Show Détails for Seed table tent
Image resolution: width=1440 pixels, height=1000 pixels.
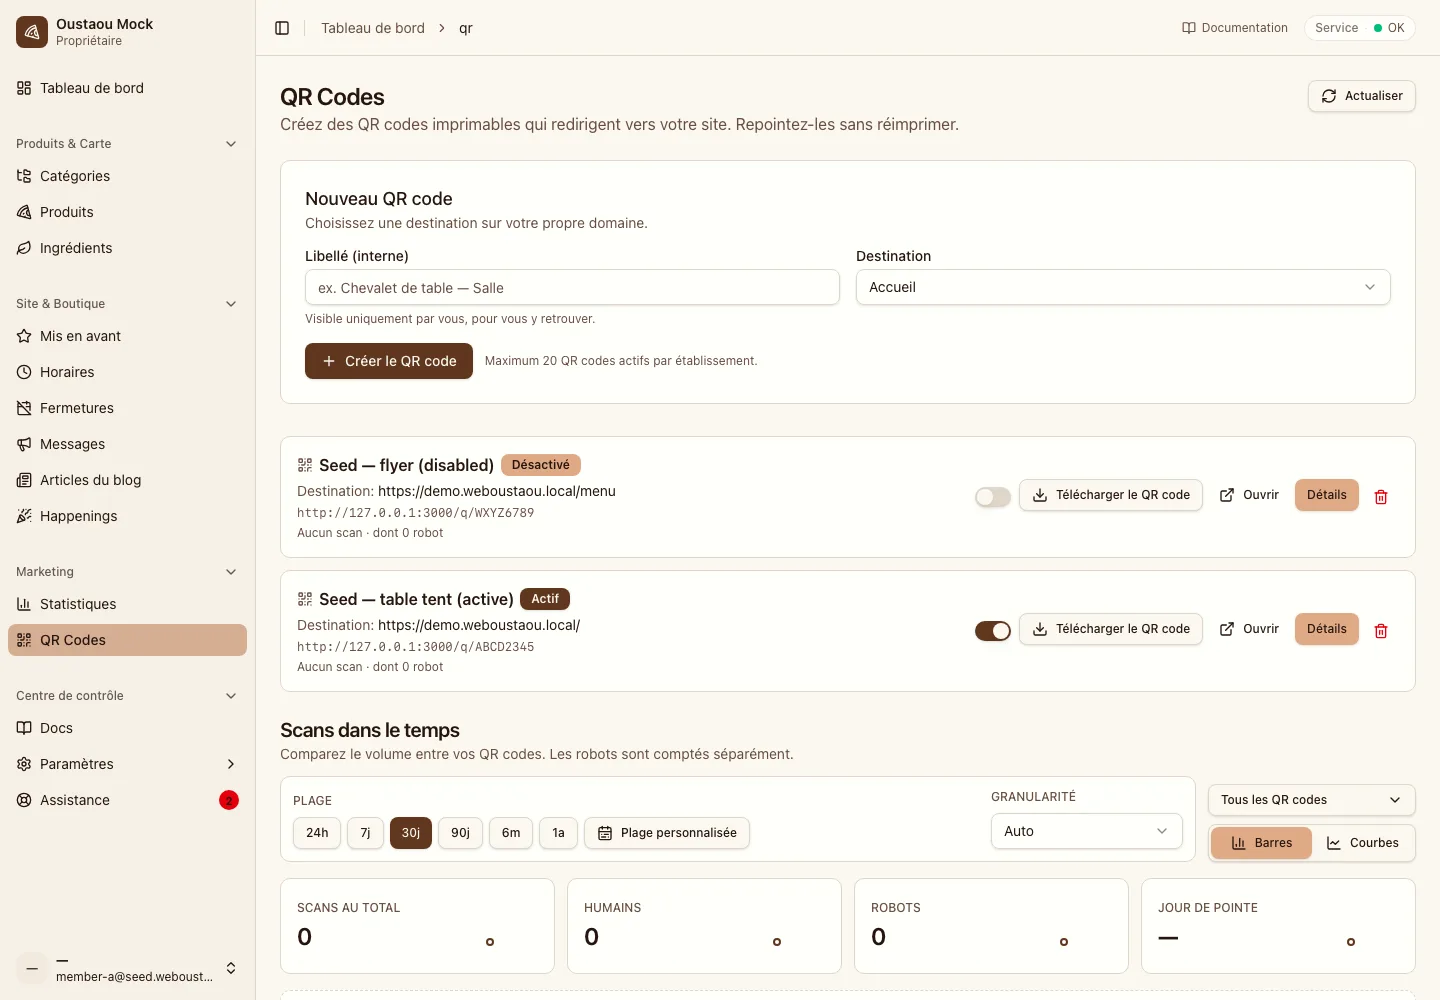coord(1327,629)
